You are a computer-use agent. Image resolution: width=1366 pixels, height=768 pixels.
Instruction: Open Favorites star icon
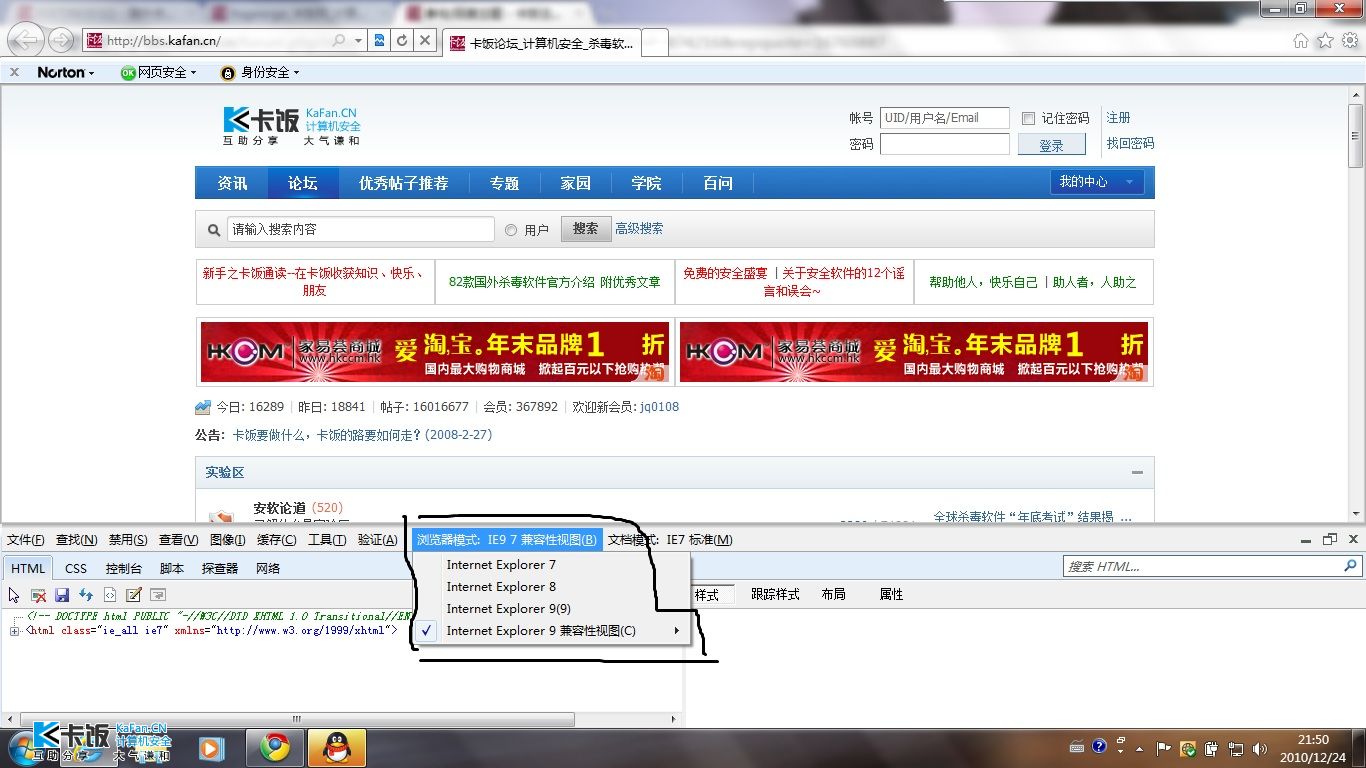(1325, 41)
